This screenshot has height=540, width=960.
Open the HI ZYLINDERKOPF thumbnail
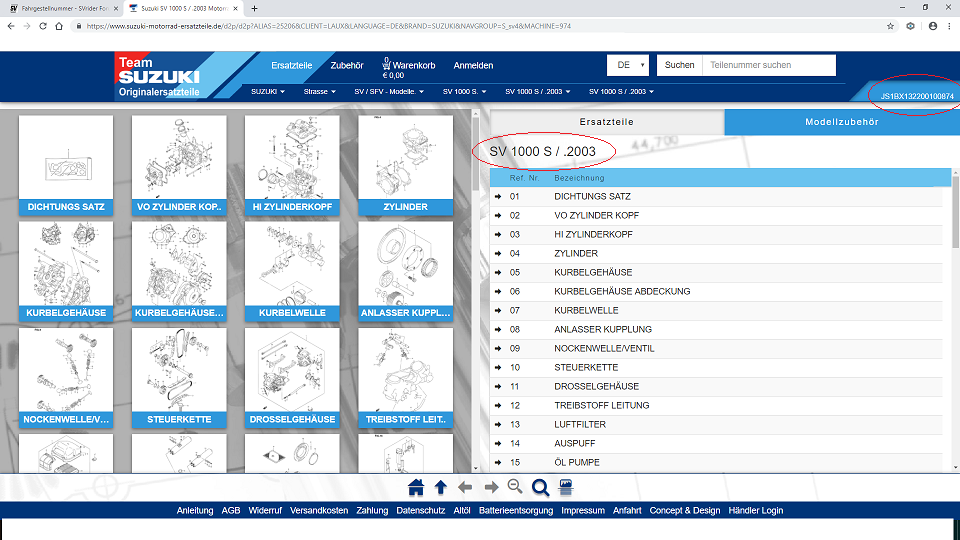pyautogui.click(x=292, y=165)
